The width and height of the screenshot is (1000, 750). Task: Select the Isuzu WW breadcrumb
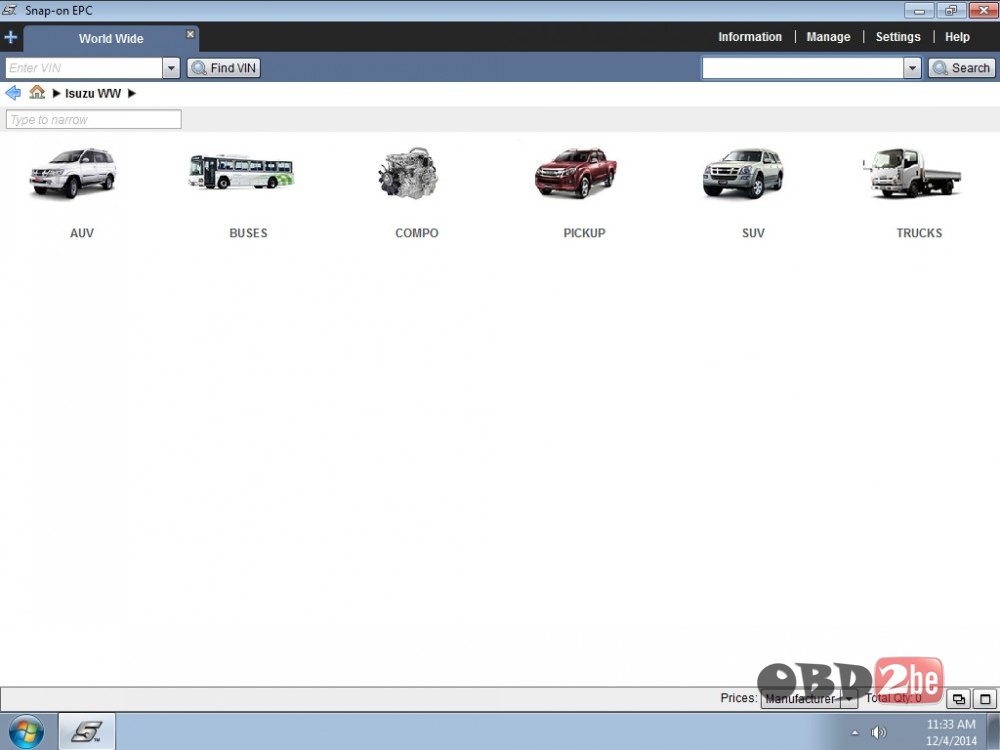click(93, 93)
